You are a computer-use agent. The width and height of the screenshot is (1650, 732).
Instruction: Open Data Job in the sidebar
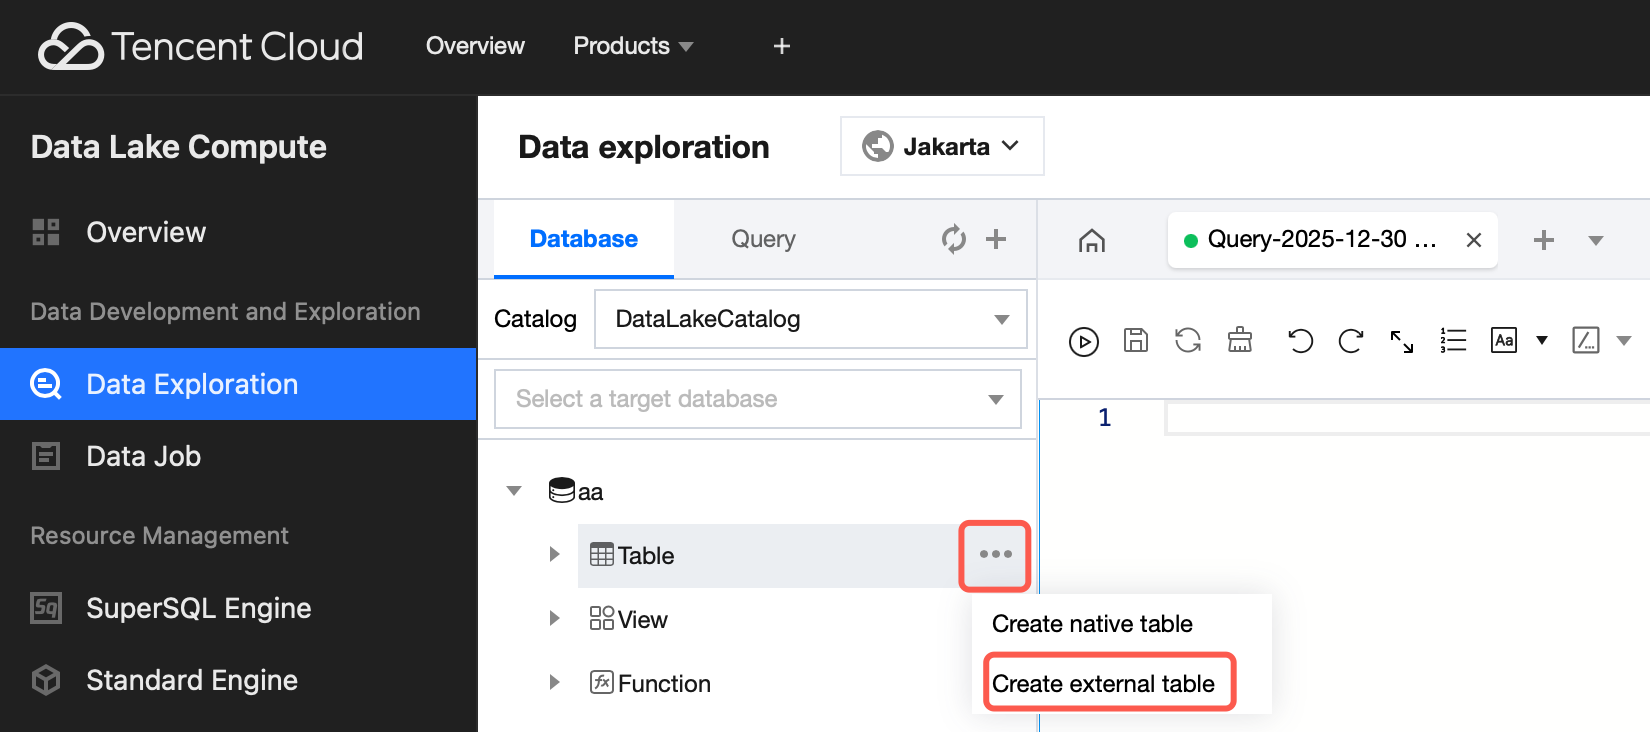143,456
